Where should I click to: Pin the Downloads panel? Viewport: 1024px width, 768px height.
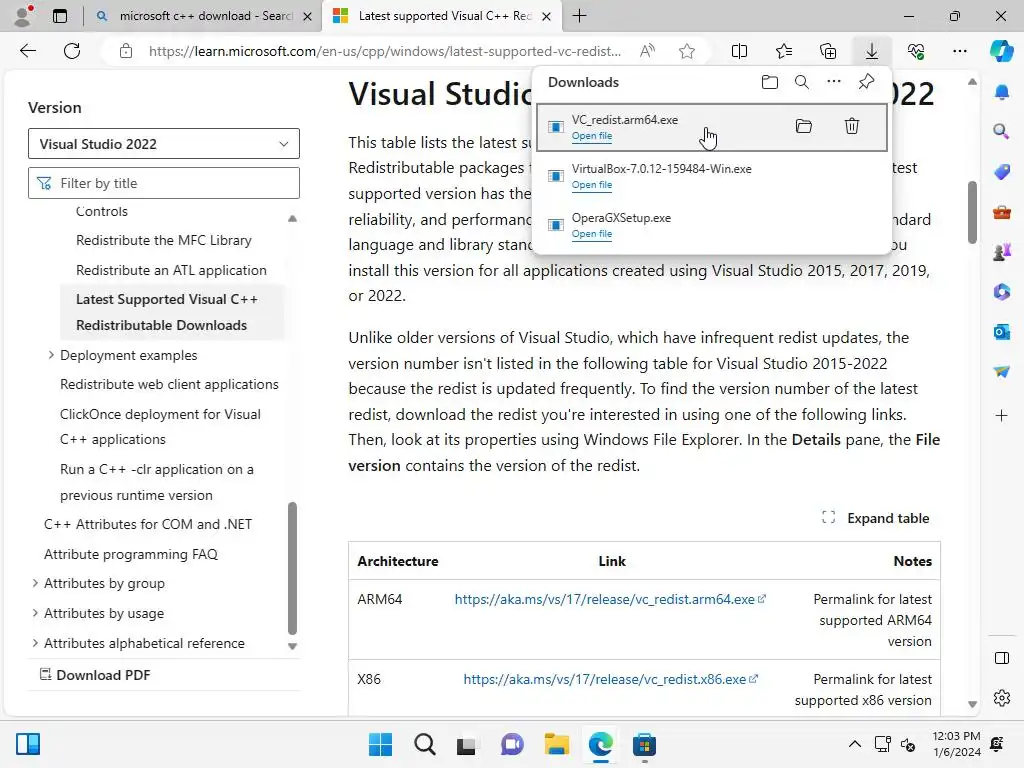pos(866,82)
